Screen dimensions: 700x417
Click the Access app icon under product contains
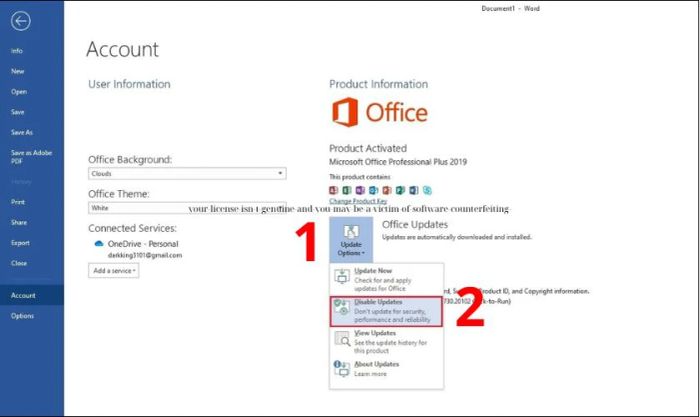(333, 190)
